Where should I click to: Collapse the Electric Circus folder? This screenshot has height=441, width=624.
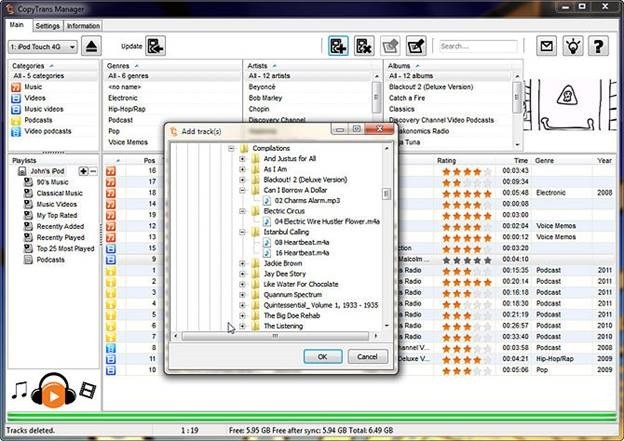pos(242,211)
